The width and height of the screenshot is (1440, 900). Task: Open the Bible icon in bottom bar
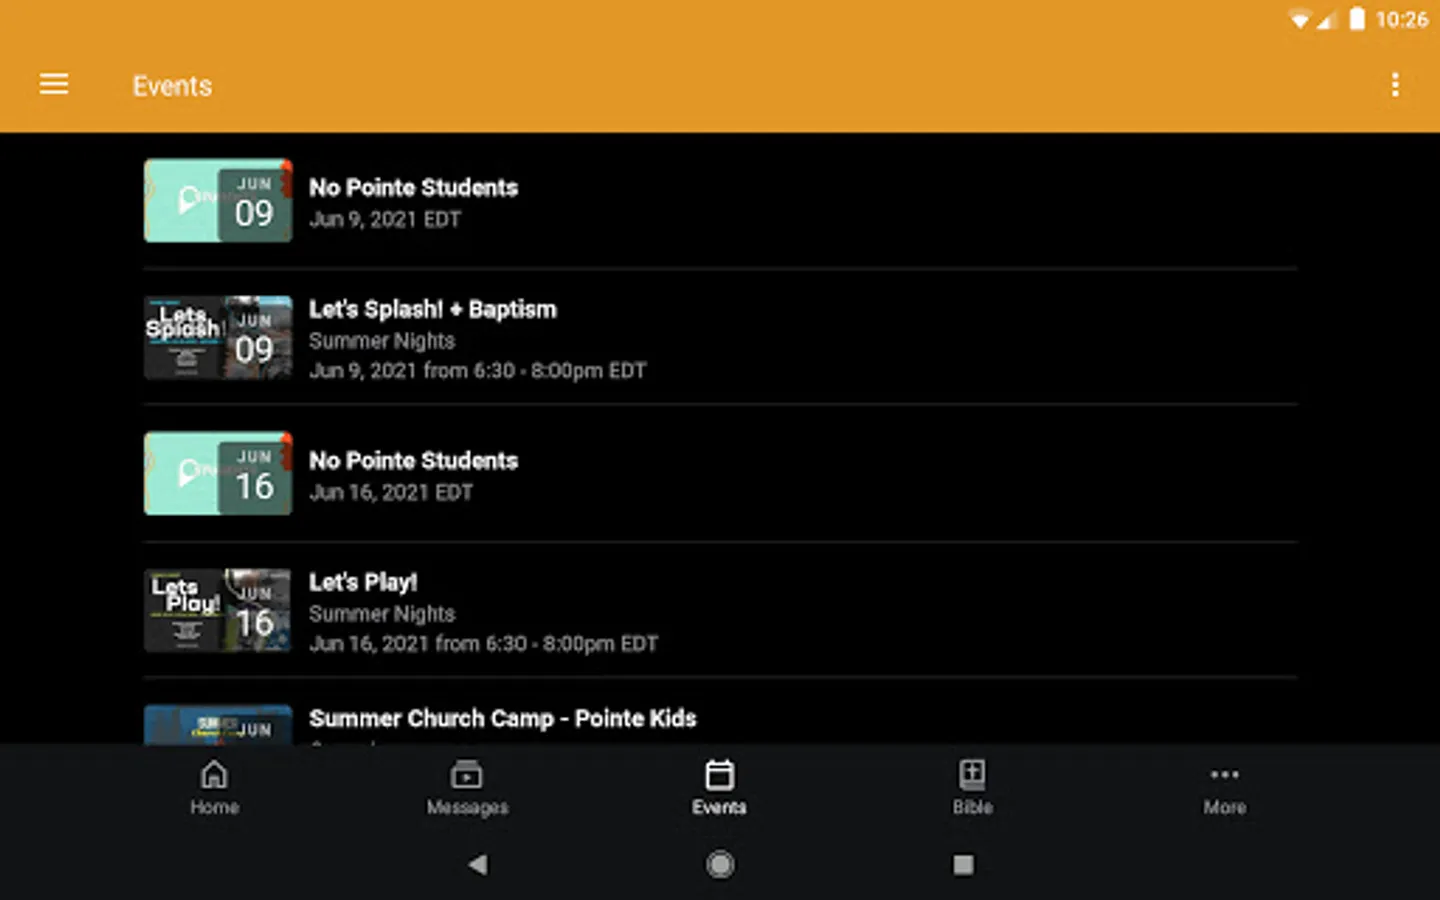(x=972, y=775)
